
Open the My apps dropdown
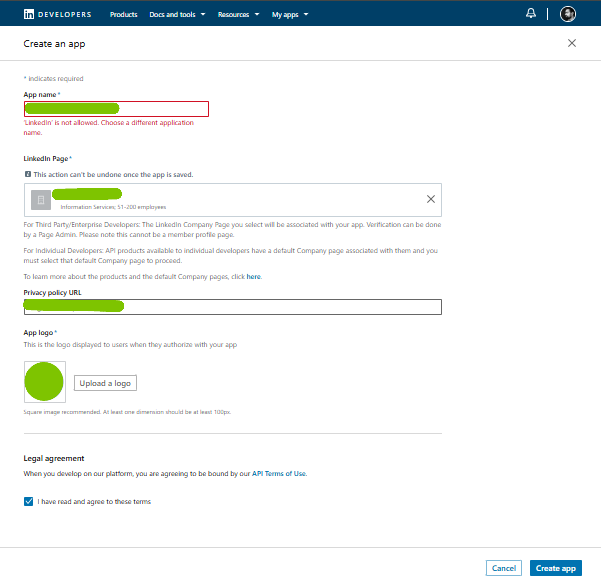290,15
